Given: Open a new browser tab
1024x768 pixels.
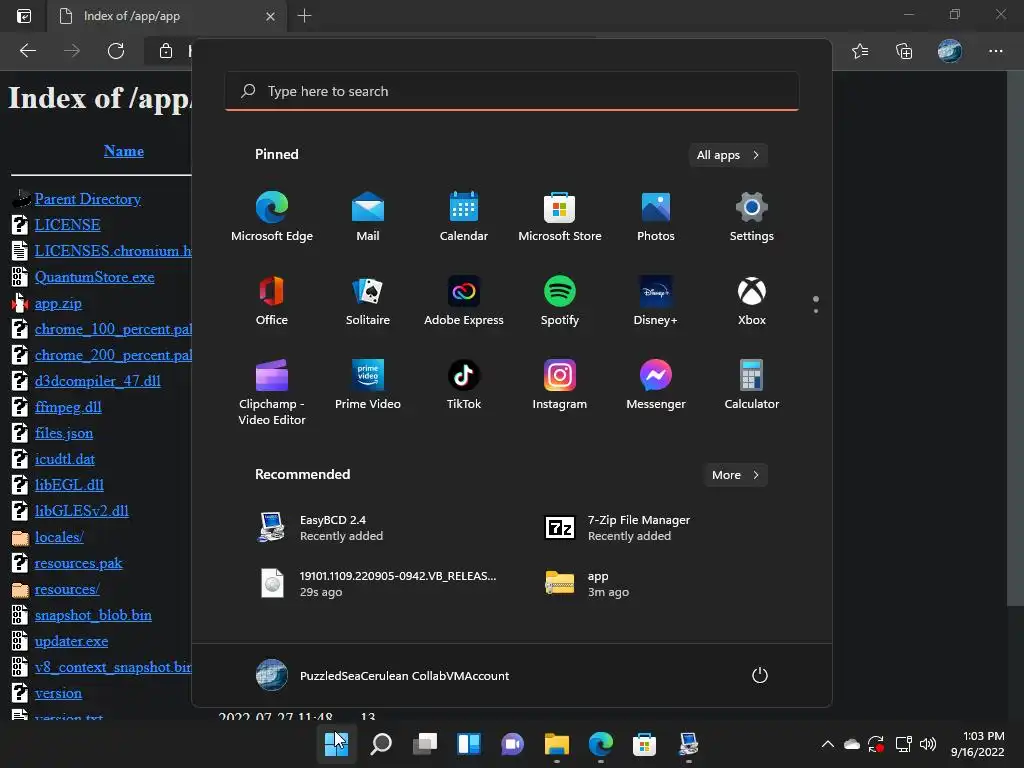Looking at the screenshot, I should [x=304, y=16].
